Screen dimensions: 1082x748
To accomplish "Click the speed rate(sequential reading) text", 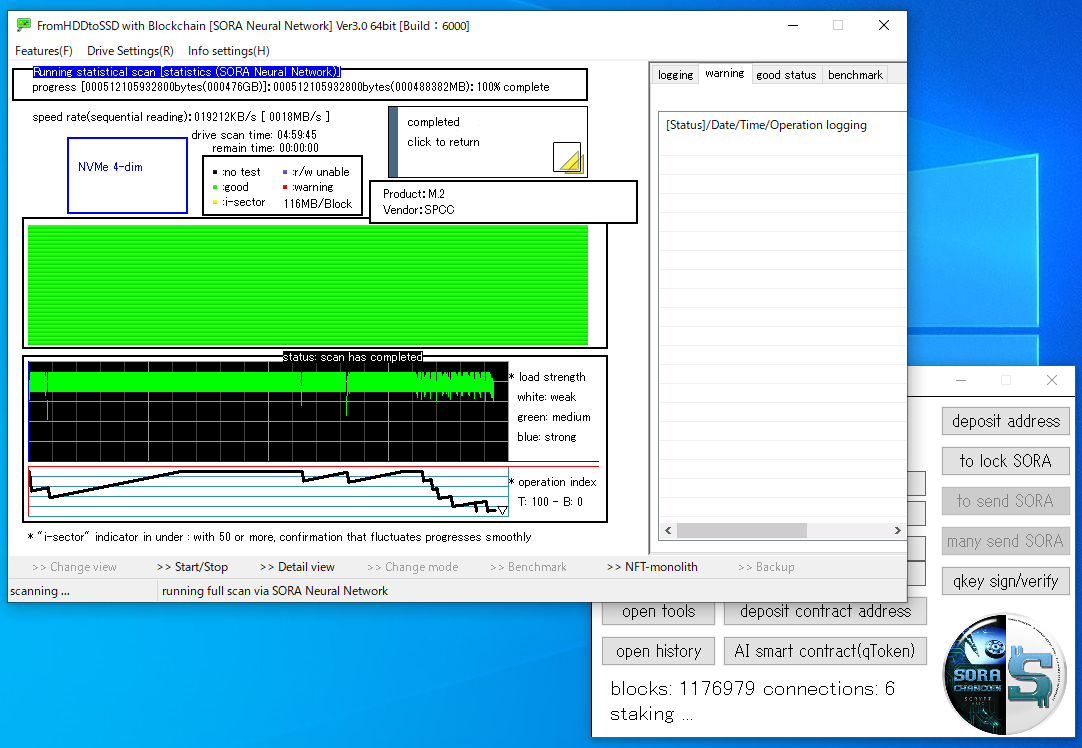I will pyautogui.click(x=181, y=117).
